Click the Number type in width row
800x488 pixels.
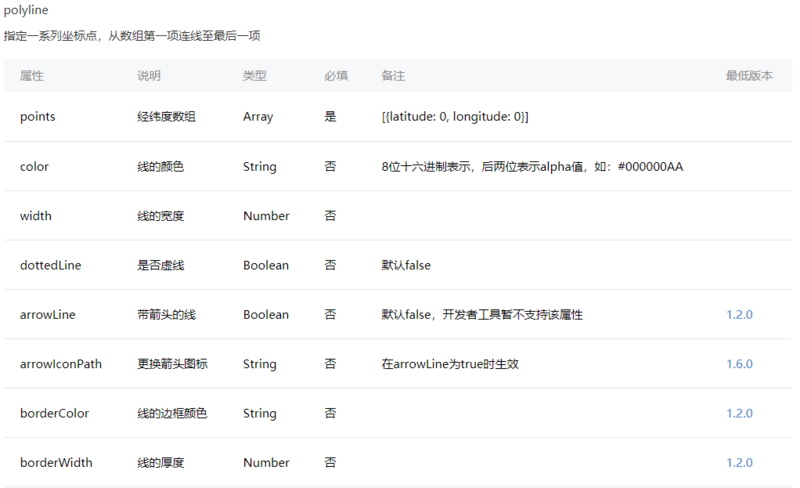pyautogui.click(x=266, y=215)
